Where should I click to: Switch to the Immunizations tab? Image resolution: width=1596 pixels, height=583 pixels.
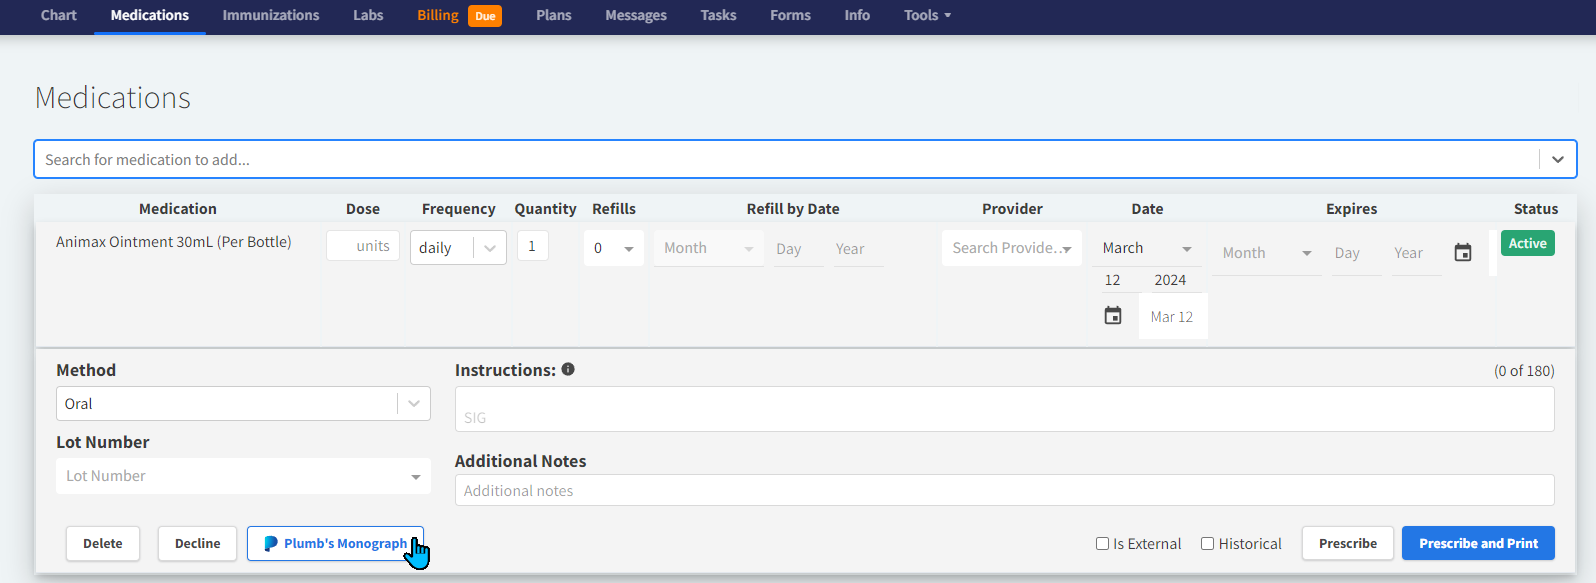271,16
